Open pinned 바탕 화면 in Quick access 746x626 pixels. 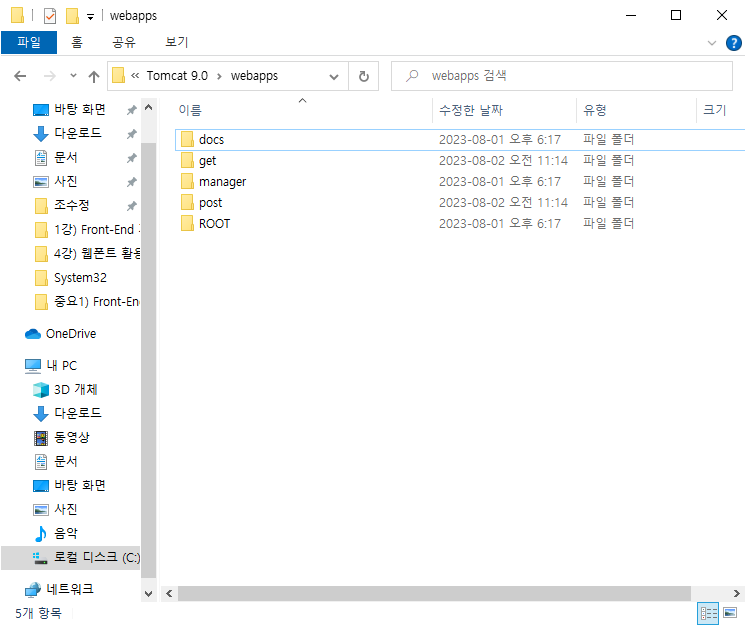[79, 109]
